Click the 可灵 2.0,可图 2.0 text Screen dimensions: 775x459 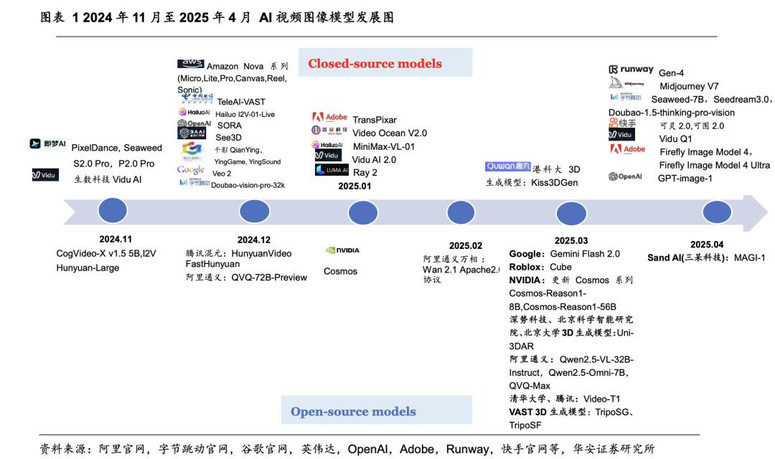tap(691, 125)
